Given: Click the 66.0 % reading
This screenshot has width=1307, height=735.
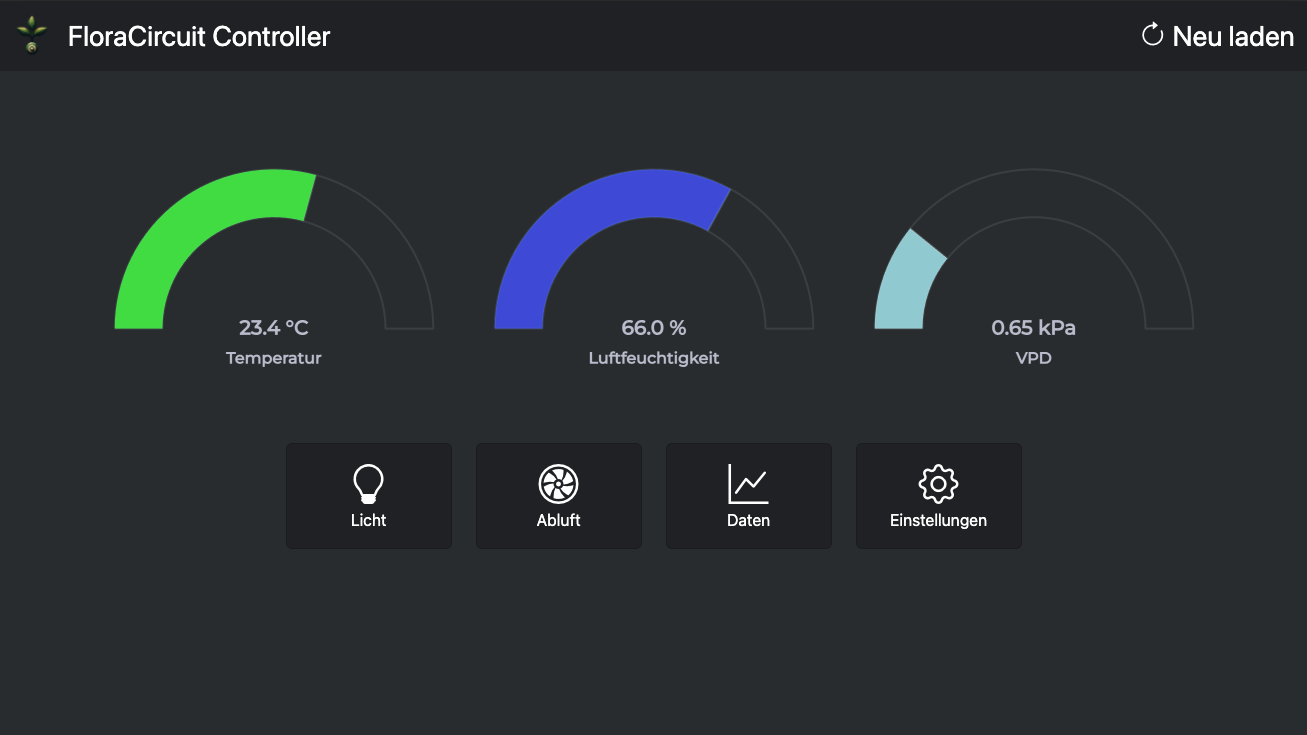Looking at the screenshot, I should coord(654,328).
